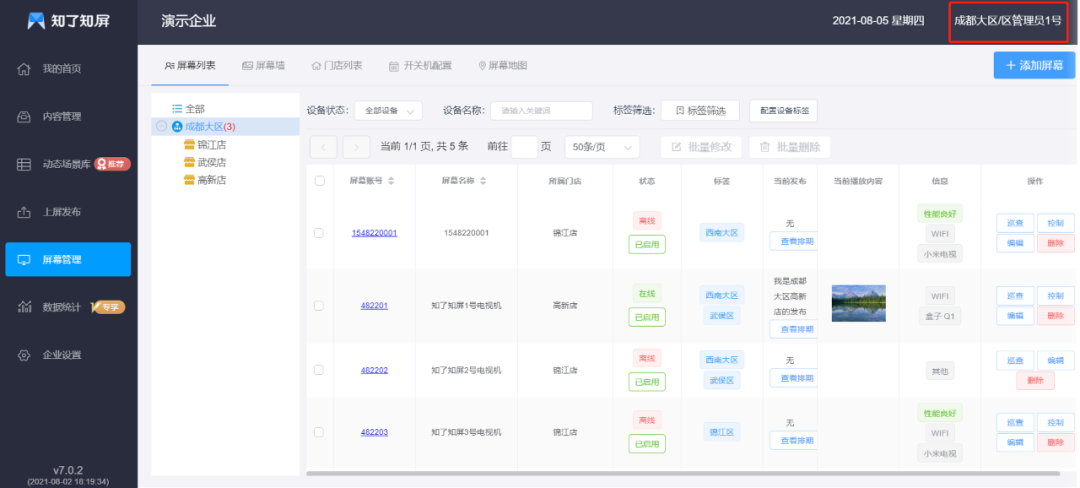1080x488 pixels.
Task: Click 编辑 for 知了知屏3号电视机
Action: pyautogui.click(x=1015, y=443)
